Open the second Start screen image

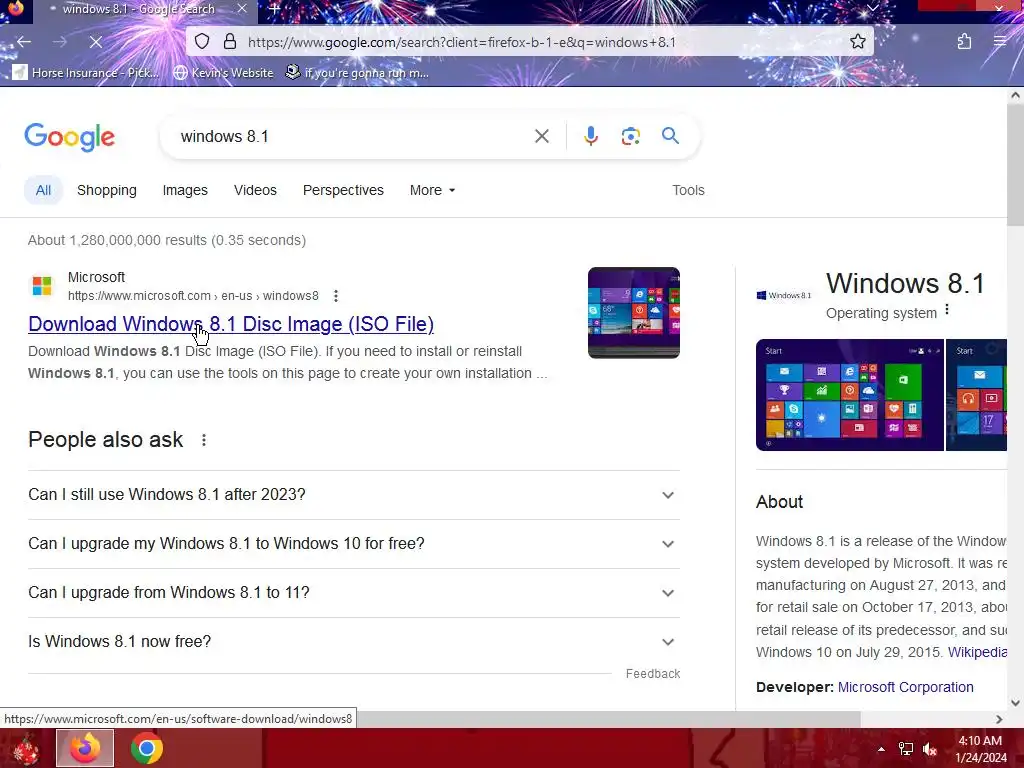(x=976, y=395)
